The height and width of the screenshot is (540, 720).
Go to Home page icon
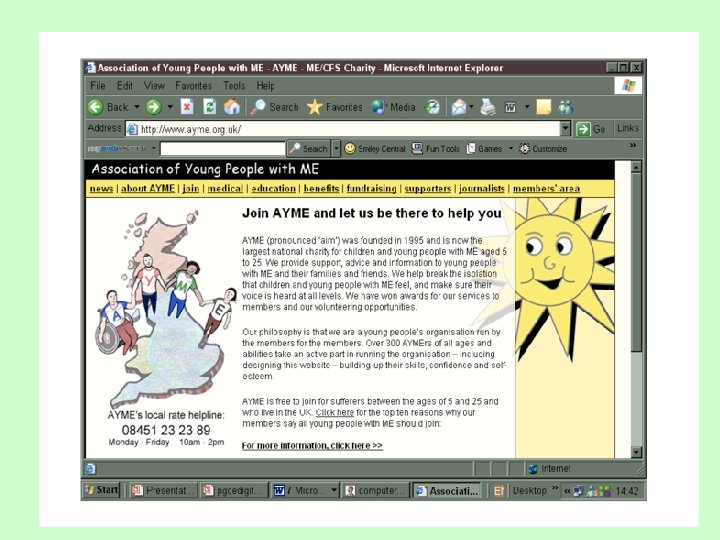point(232,107)
